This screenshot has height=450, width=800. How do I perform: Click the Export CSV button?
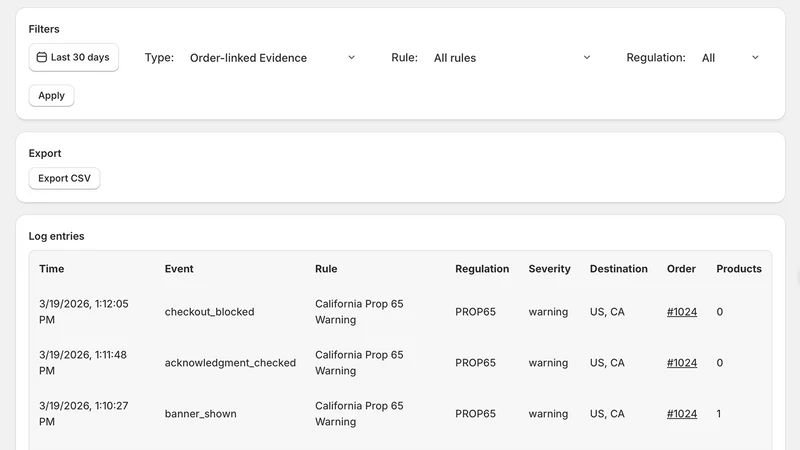coord(64,178)
